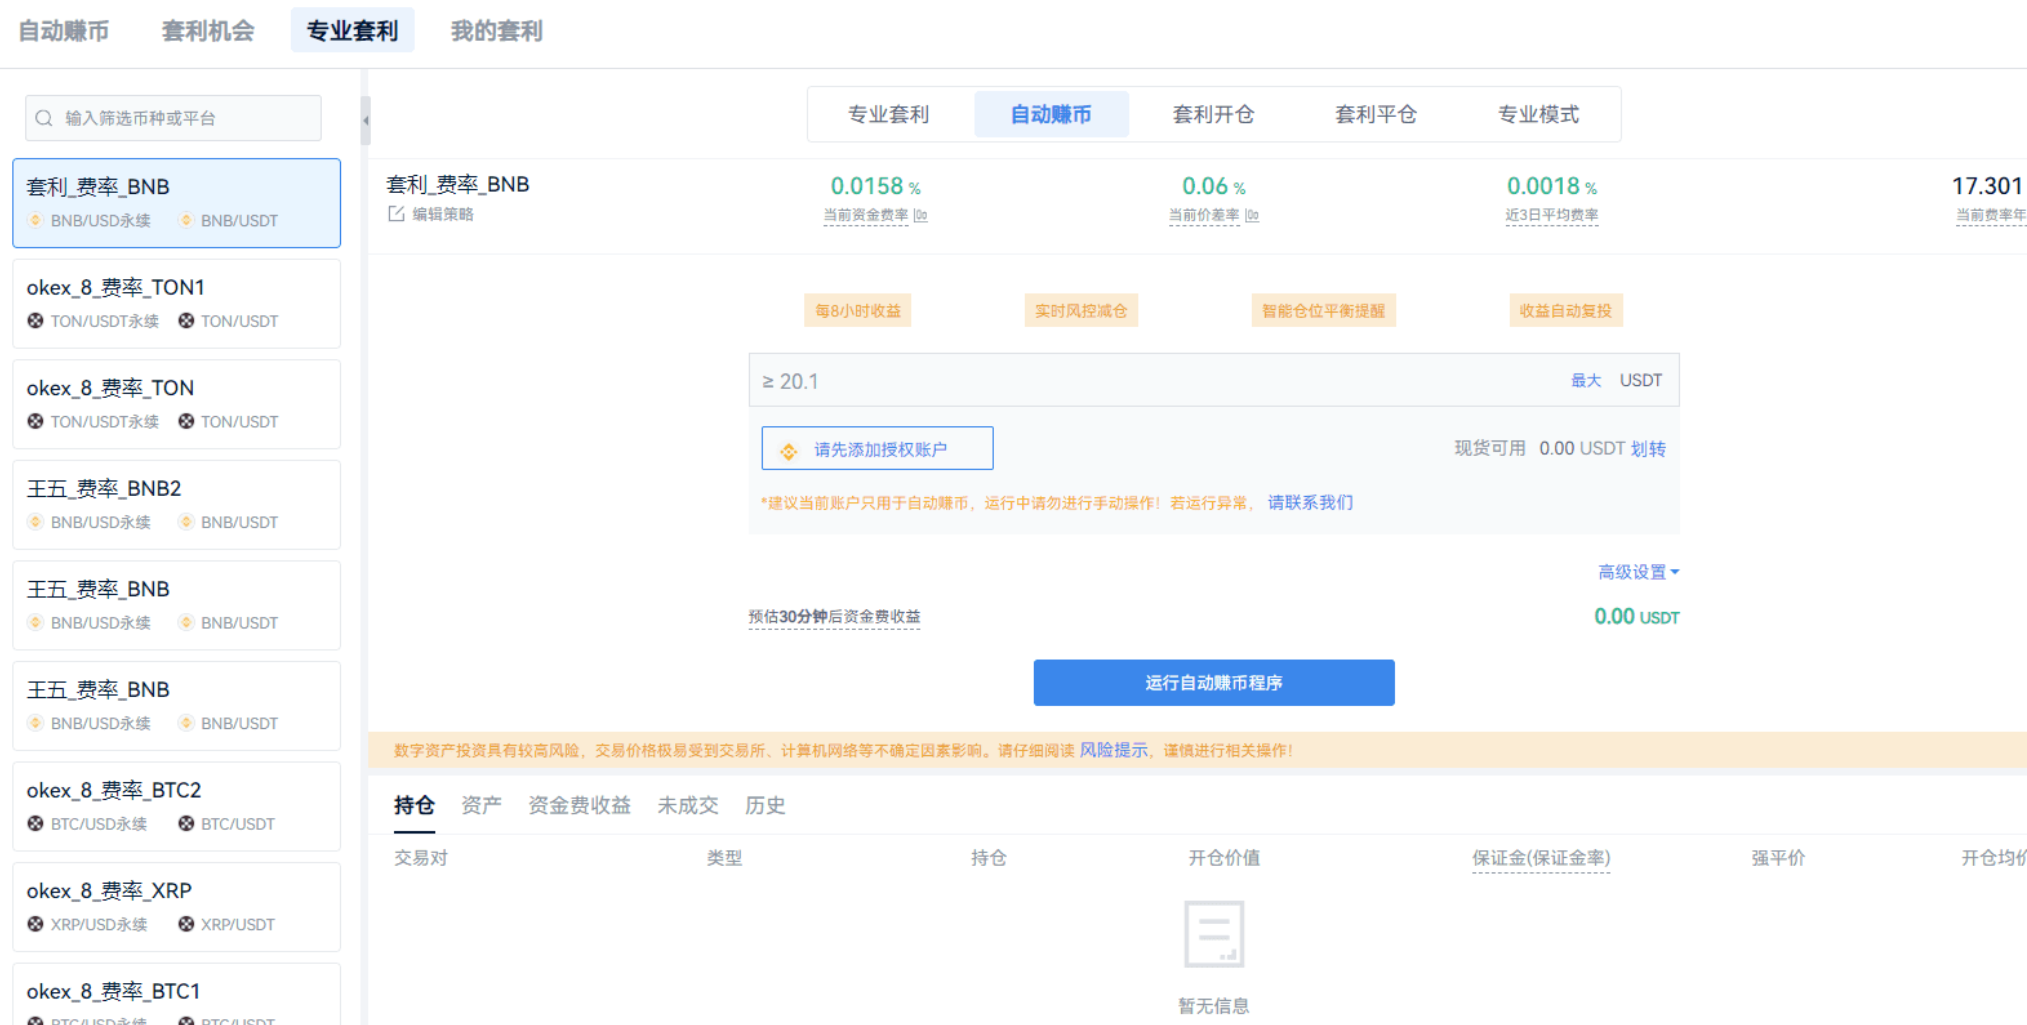The width and height of the screenshot is (2027, 1025).
Task: Click TON/USDT spot icon in okex_8_费率_TON1 card
Action: pyautogui.click(x=186, y=321)
